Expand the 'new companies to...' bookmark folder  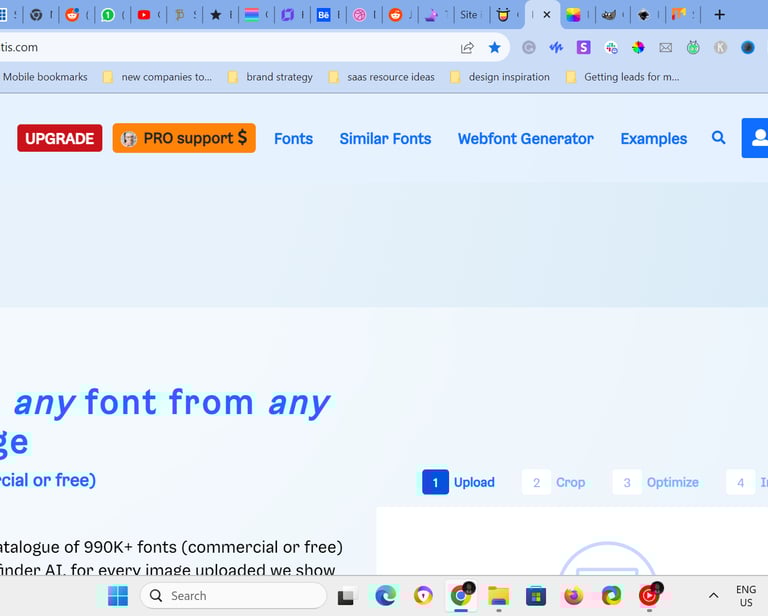(158, 77)
